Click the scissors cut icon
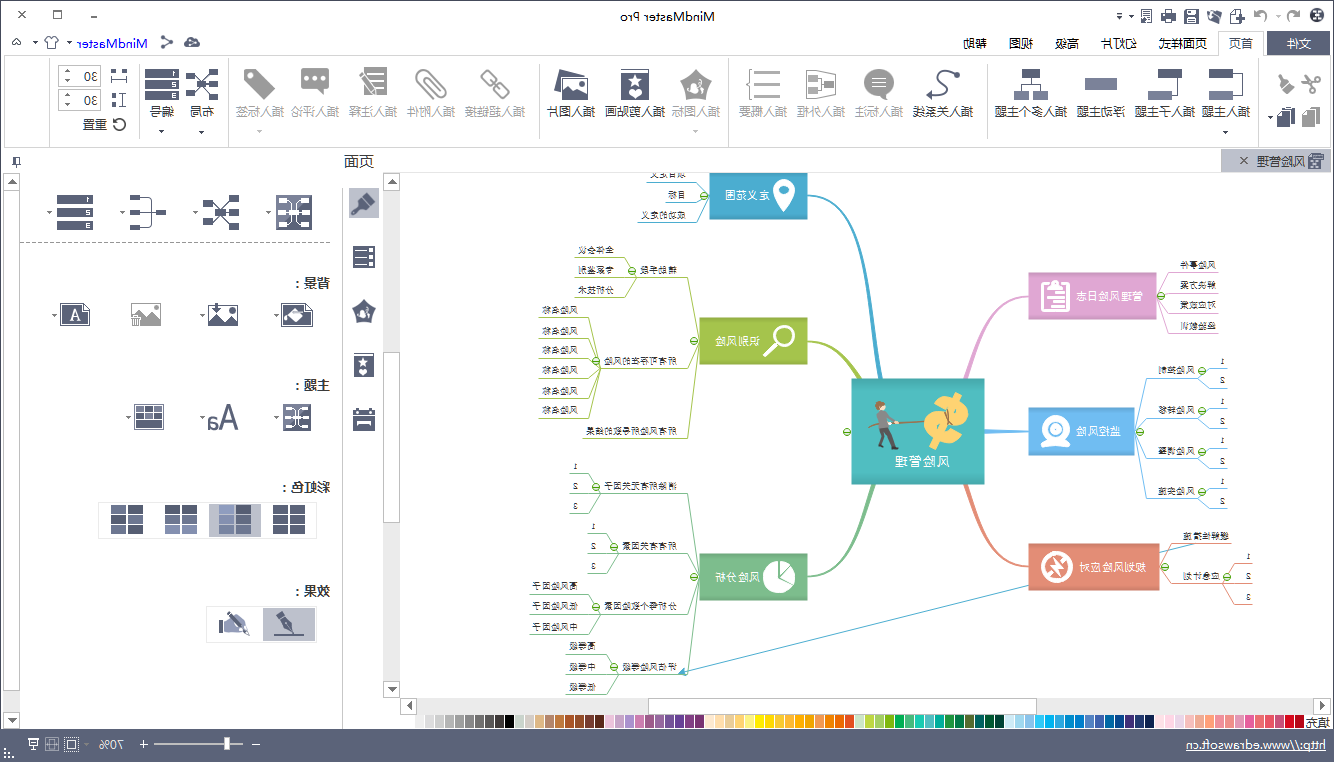Image resolution: width=1334 pixels, height=762 pixels. (1310, 86)
